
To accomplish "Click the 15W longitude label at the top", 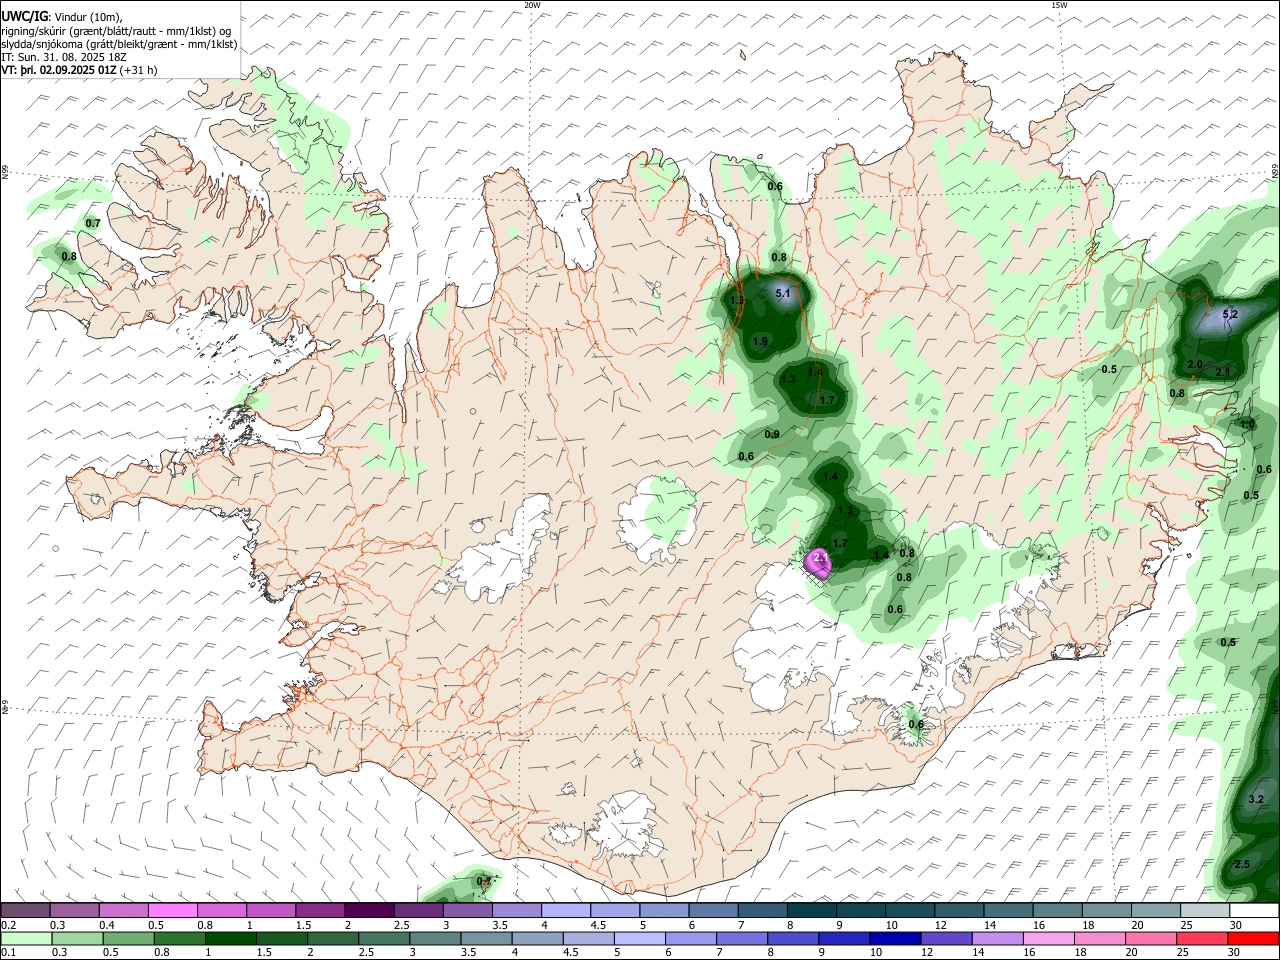I will 1059,5.
